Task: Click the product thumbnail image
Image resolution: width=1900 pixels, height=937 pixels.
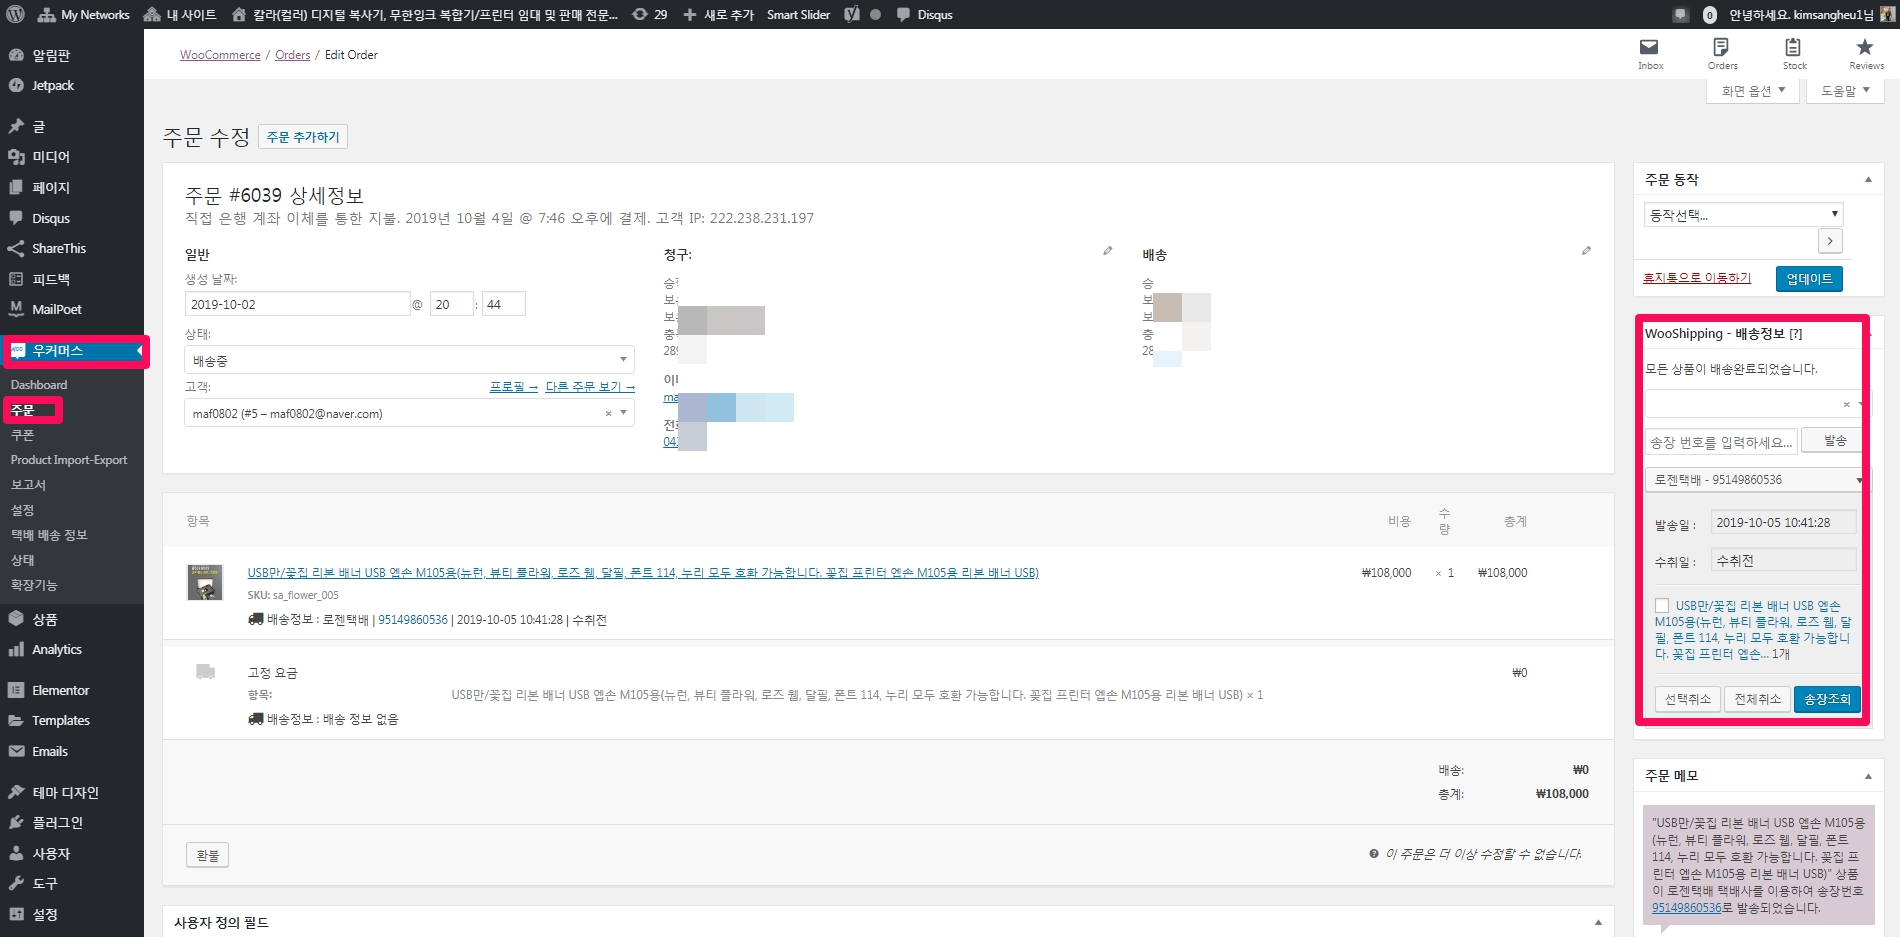Action: pyautogui.click(x=205, y=582)
